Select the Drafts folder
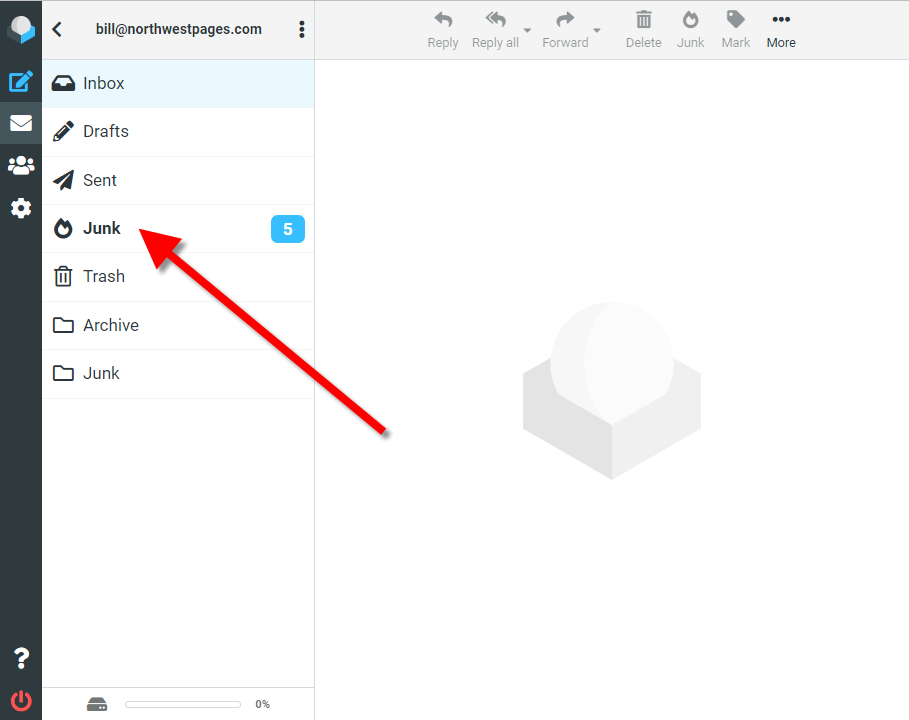Viewport: 909px width, 720px height. (x=178, y=132)
